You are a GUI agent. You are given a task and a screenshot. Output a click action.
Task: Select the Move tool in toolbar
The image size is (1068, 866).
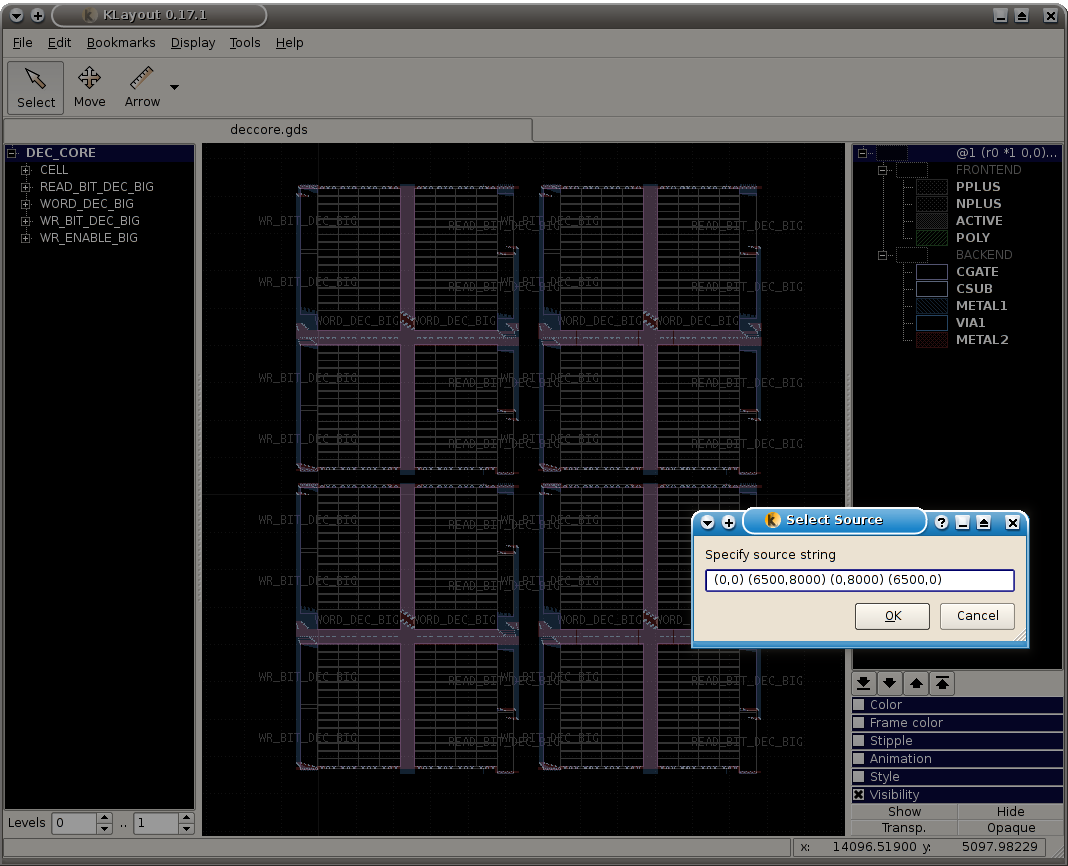click(89, 87)
